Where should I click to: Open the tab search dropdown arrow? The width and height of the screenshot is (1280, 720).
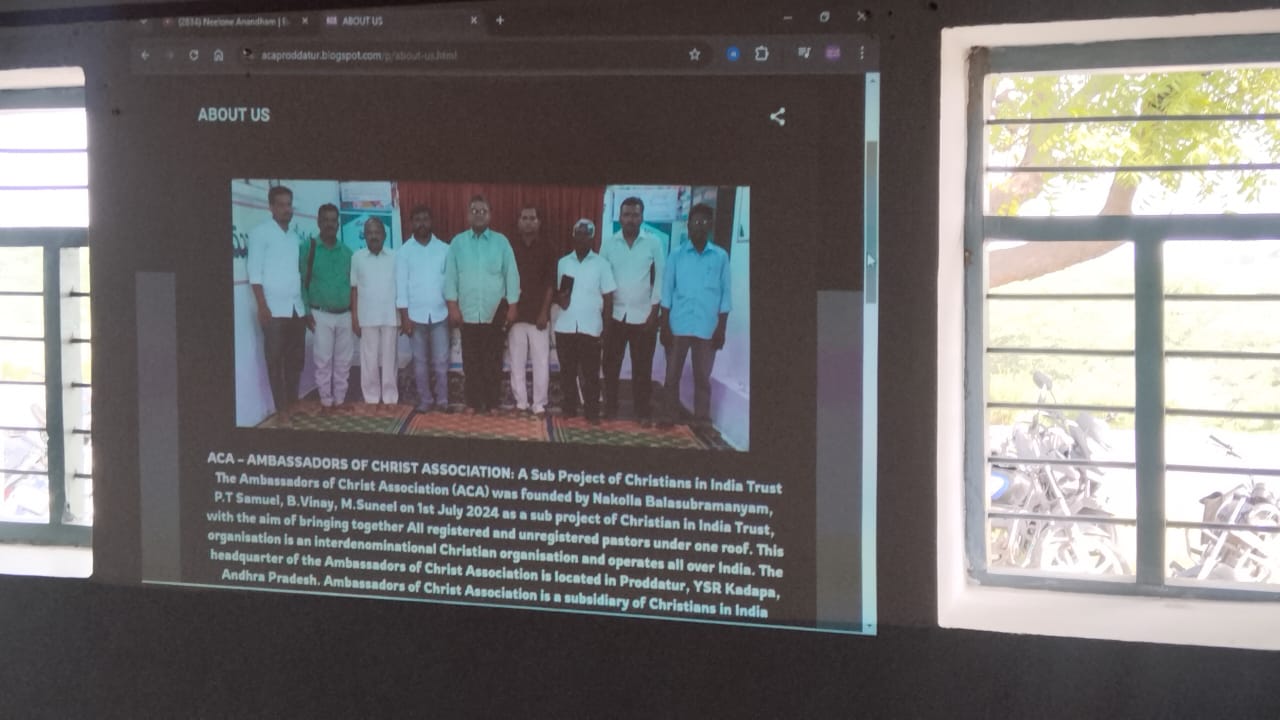143,21
